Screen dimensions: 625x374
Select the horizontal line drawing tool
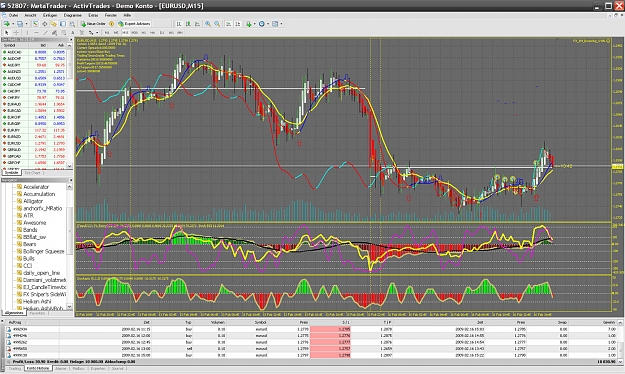(36, 32)
